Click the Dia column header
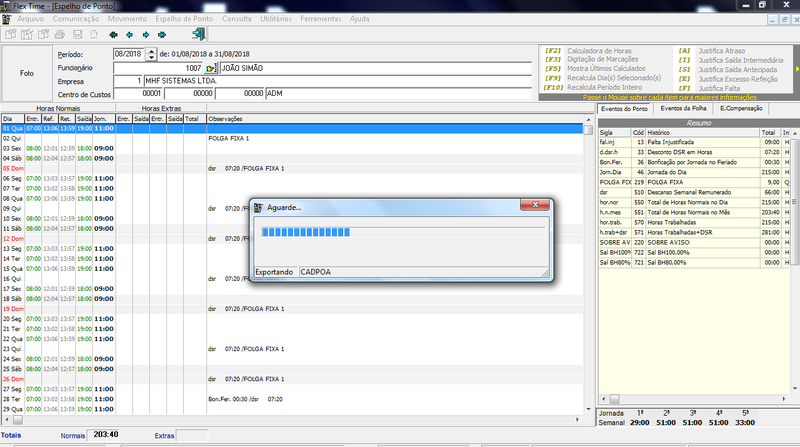Screen dimensions: 800x447 13,119
